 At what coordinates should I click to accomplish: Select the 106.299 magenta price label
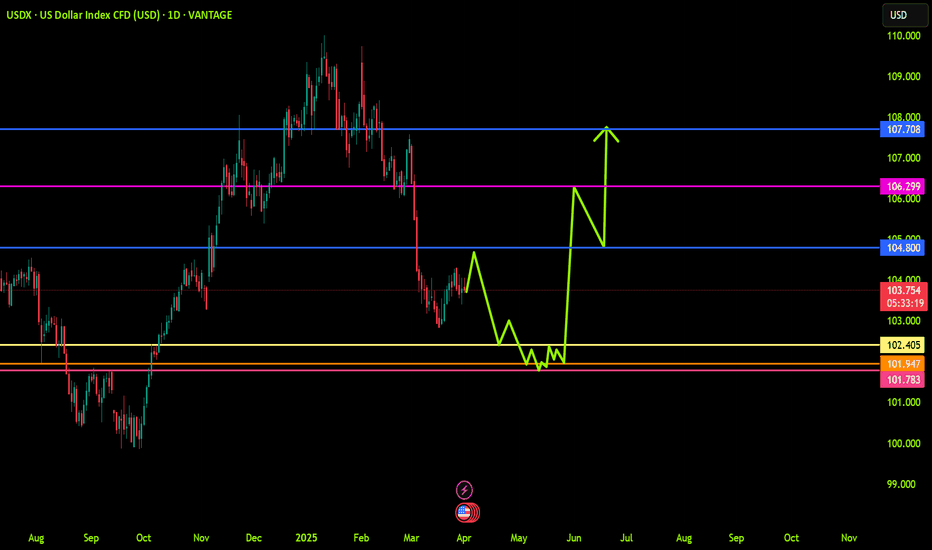[x=902, y=186]
